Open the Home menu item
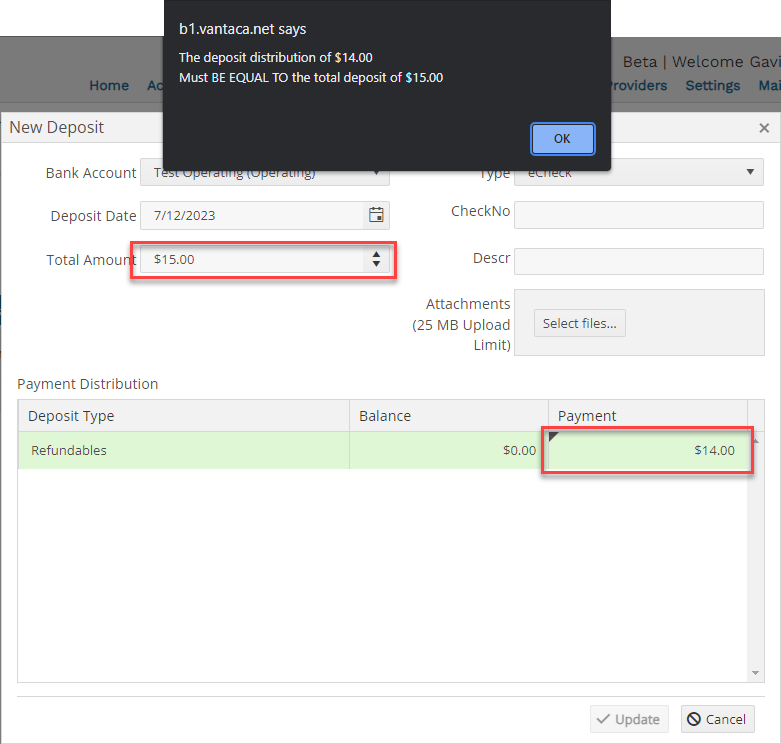The height and width of the screenshot is (744, 781). click(x=109, y=86)
